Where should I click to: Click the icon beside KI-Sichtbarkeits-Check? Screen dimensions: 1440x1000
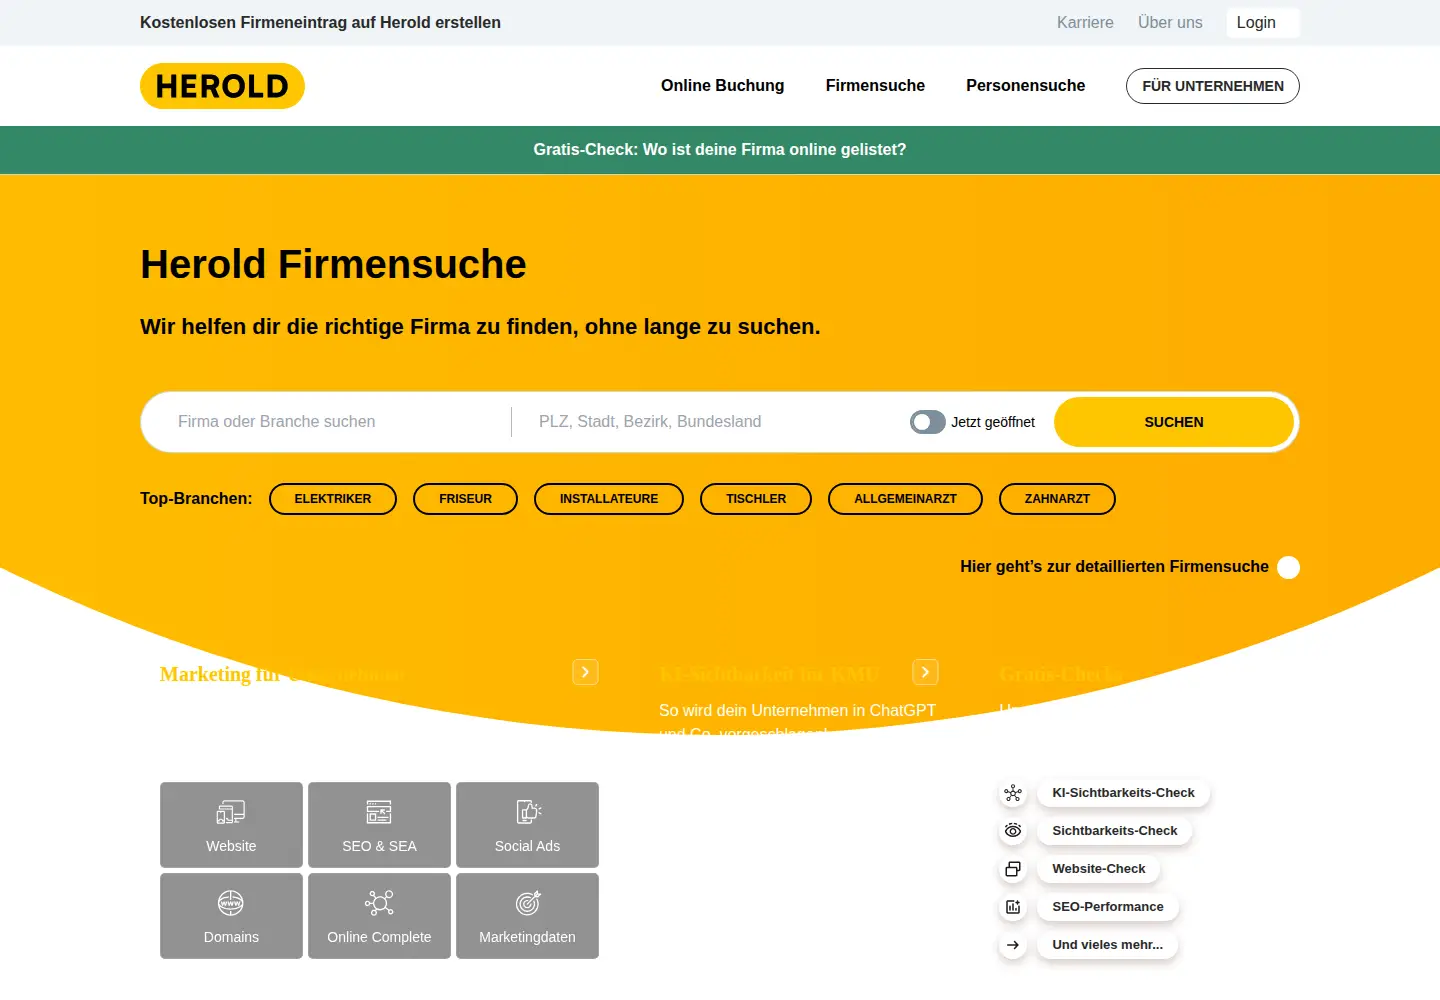tap(1013, 793)
